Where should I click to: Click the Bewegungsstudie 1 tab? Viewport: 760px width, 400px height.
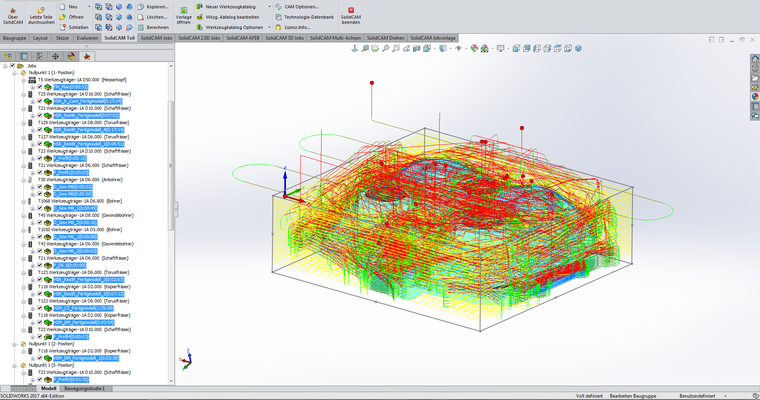pyautogui.click(x=84, y=388)
